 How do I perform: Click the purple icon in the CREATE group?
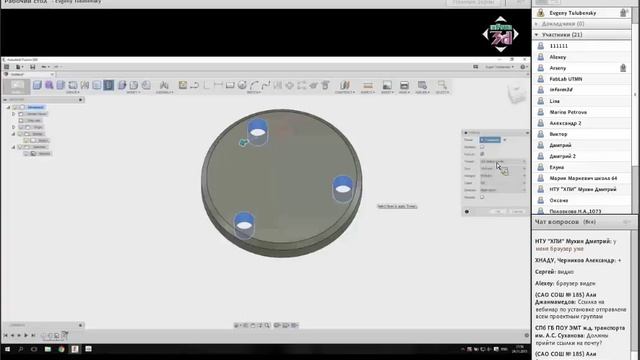coord(49,84)
